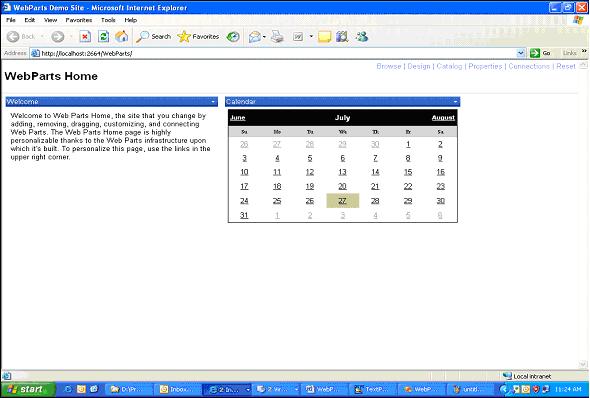Click the Edit page toolbar icon
The width and height of the screenshot is (590, 398).
(x=298, y=36)
